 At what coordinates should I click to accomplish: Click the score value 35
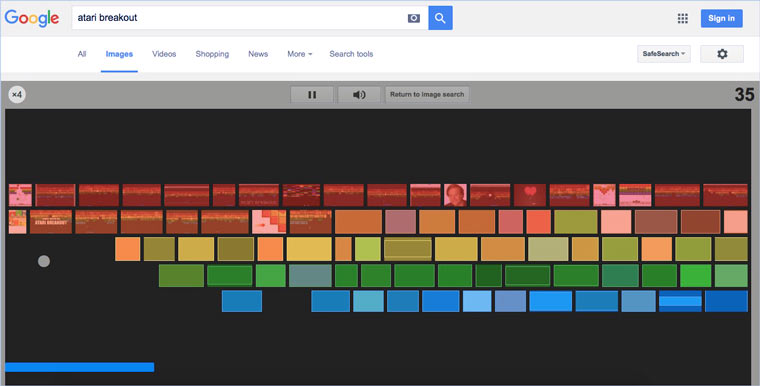click(744, 95)
